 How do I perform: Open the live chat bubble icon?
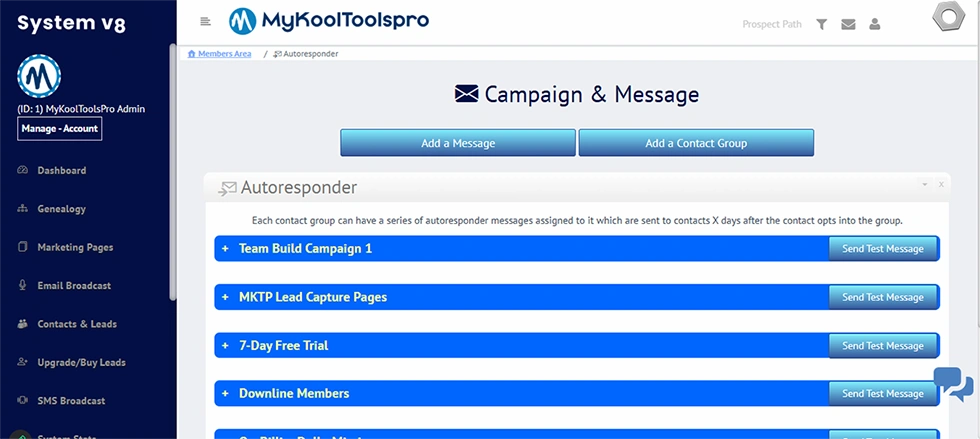click(x=953, y=384)
